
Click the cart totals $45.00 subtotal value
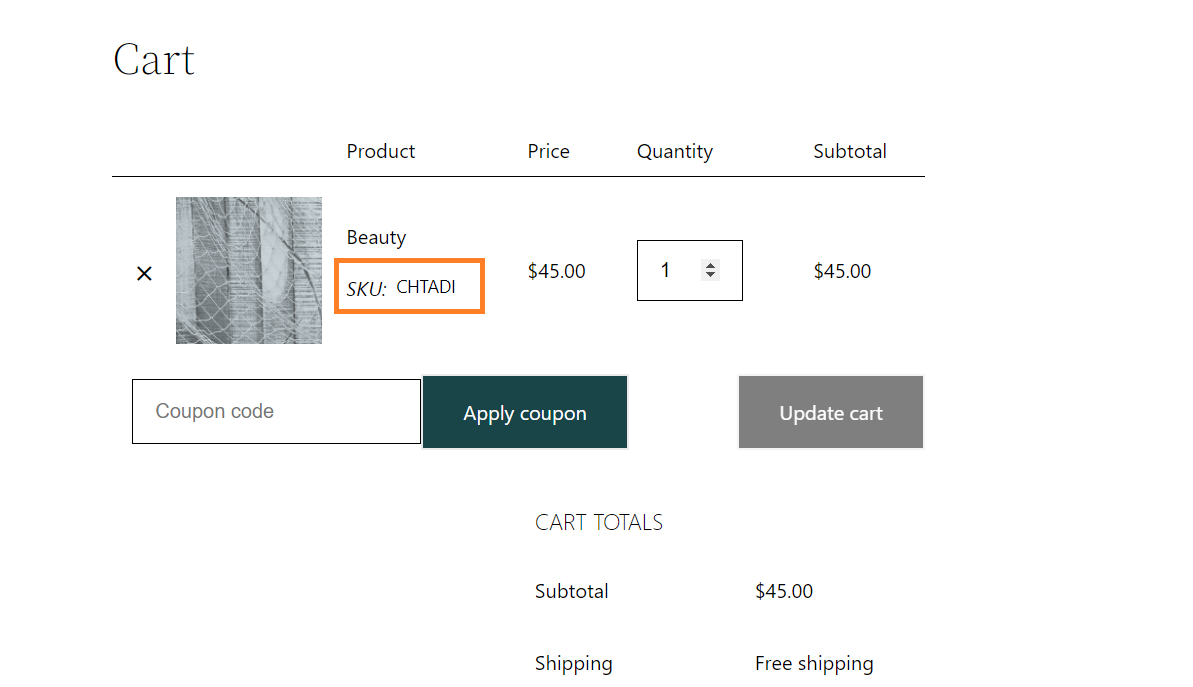[784, 591]
